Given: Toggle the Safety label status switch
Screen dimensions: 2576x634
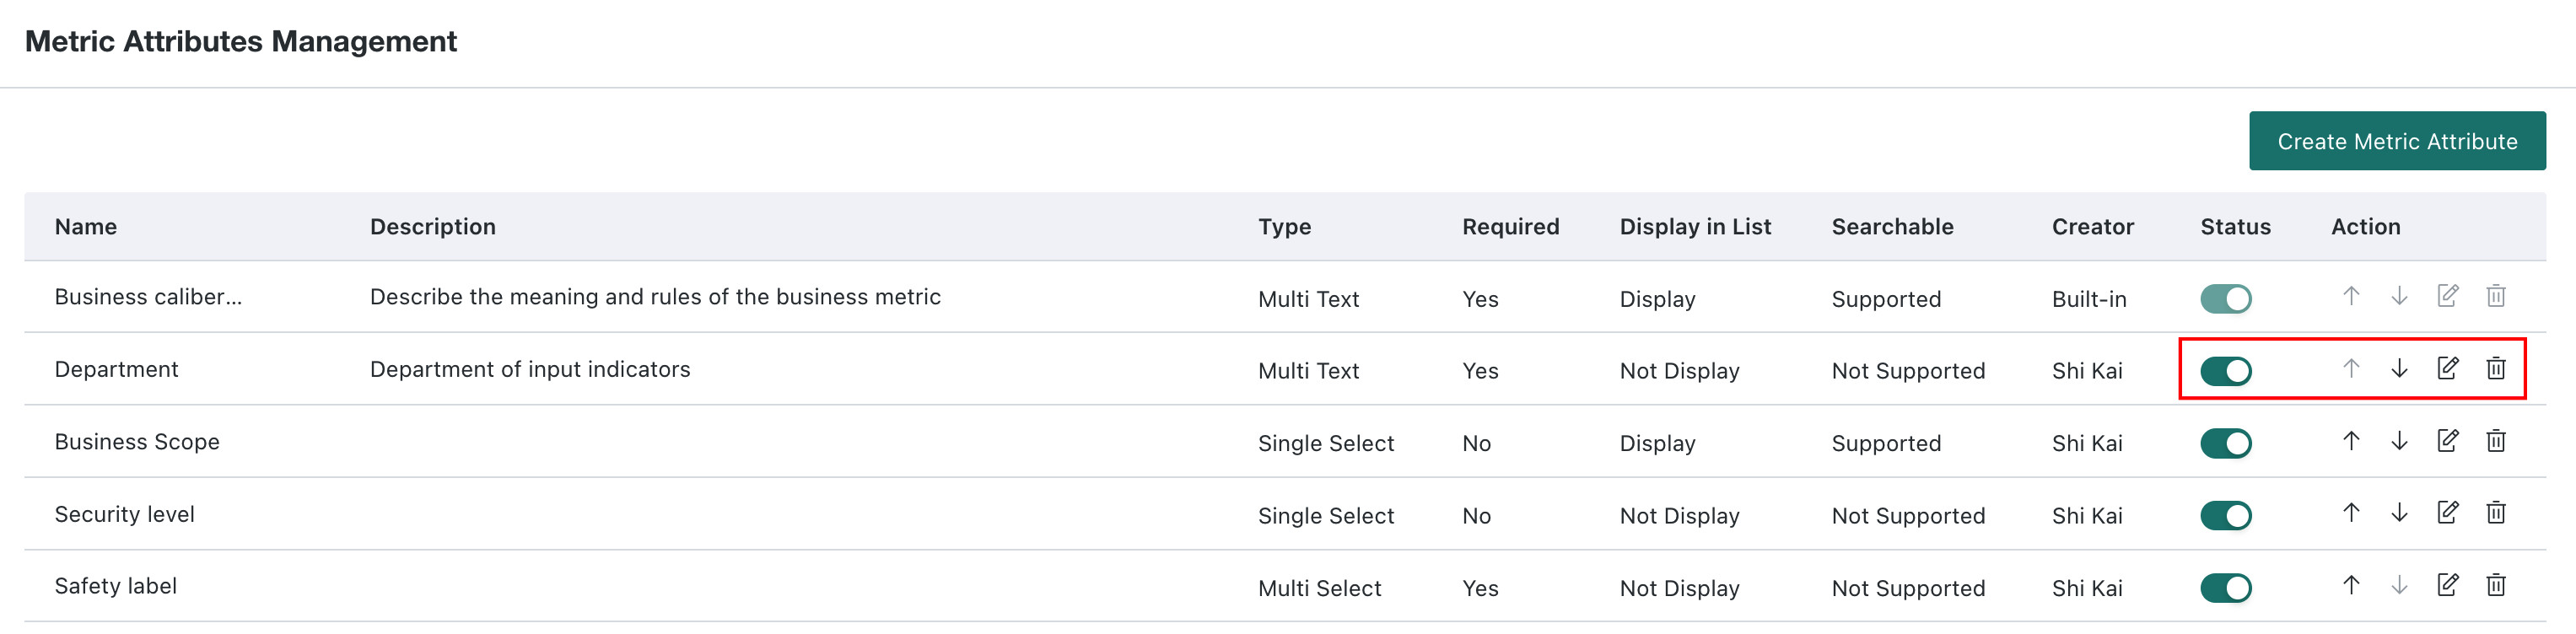Looking at the screenshot, I should [2225, 587].
